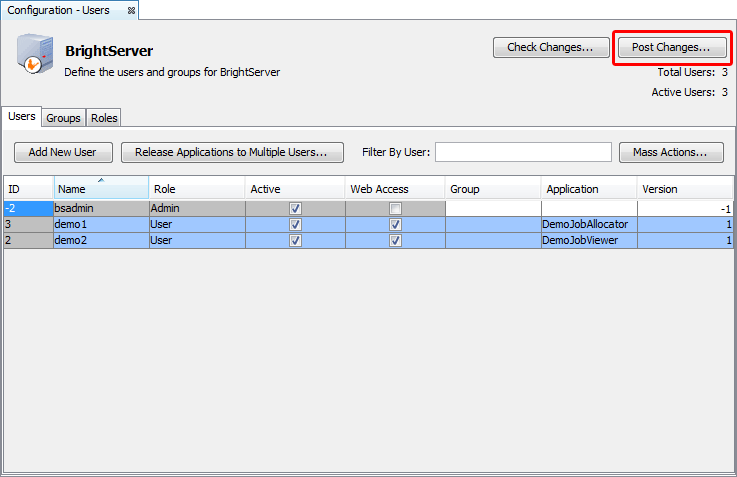The image size is (737, 477).
Task: Uncheck Web Access for demo2
Action: coord(396,241)
